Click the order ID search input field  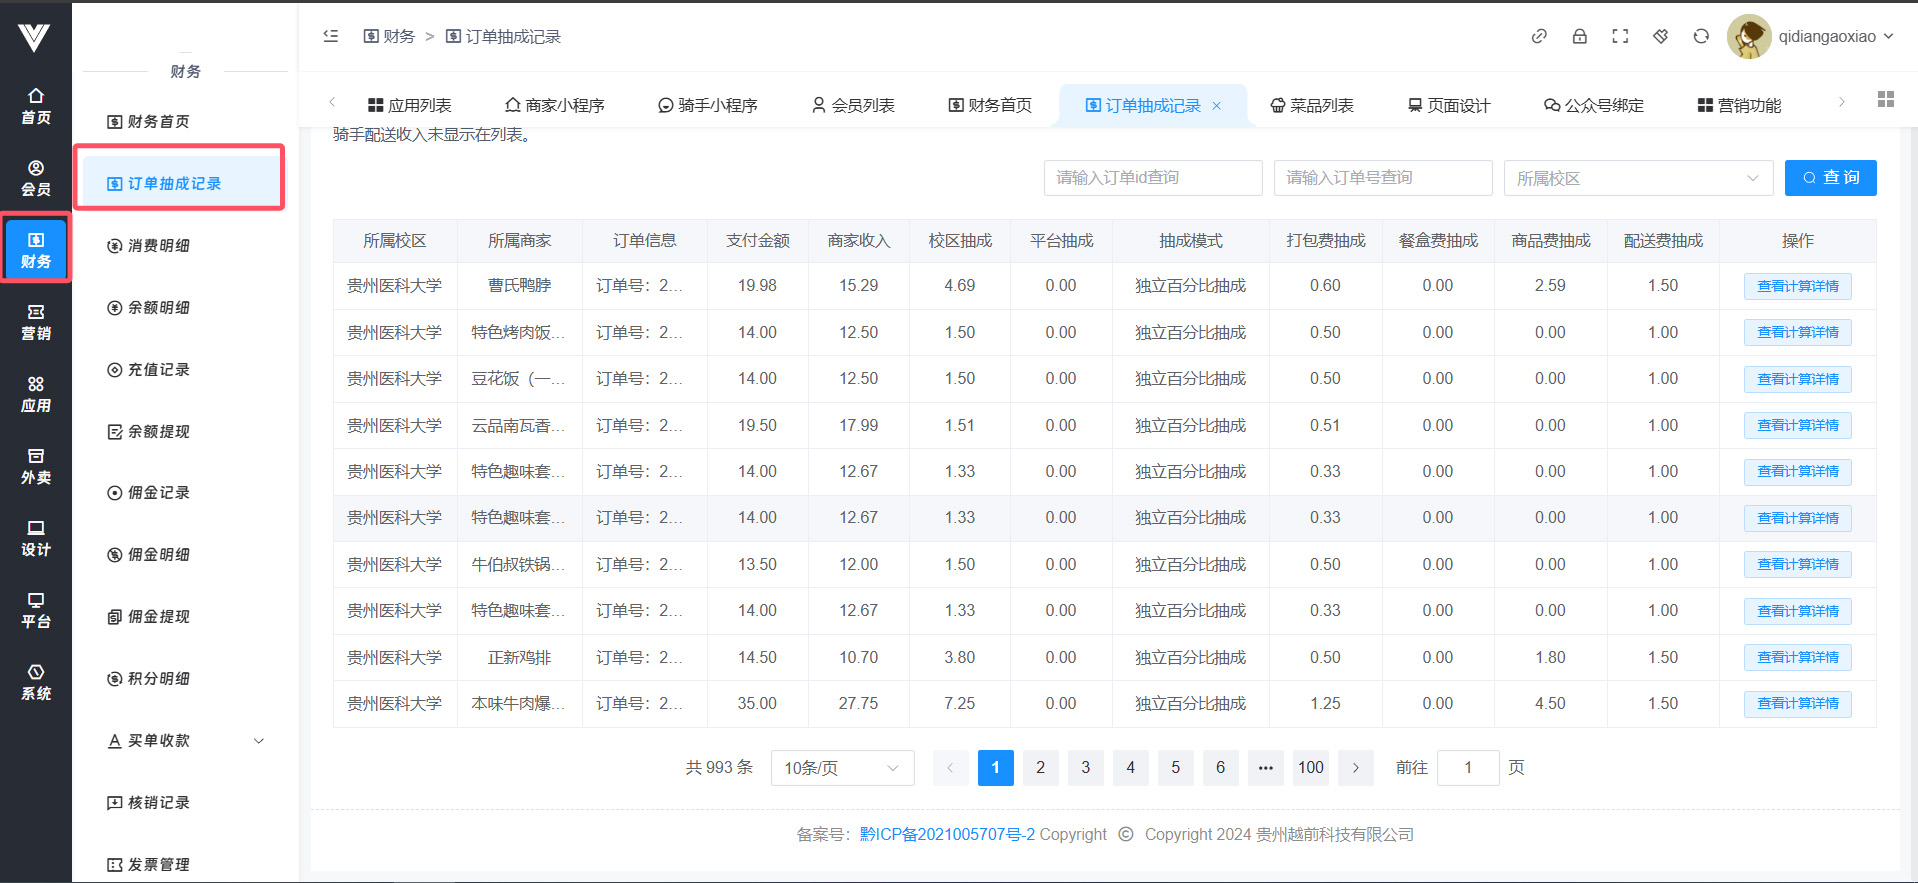(x=1152, y=178)
